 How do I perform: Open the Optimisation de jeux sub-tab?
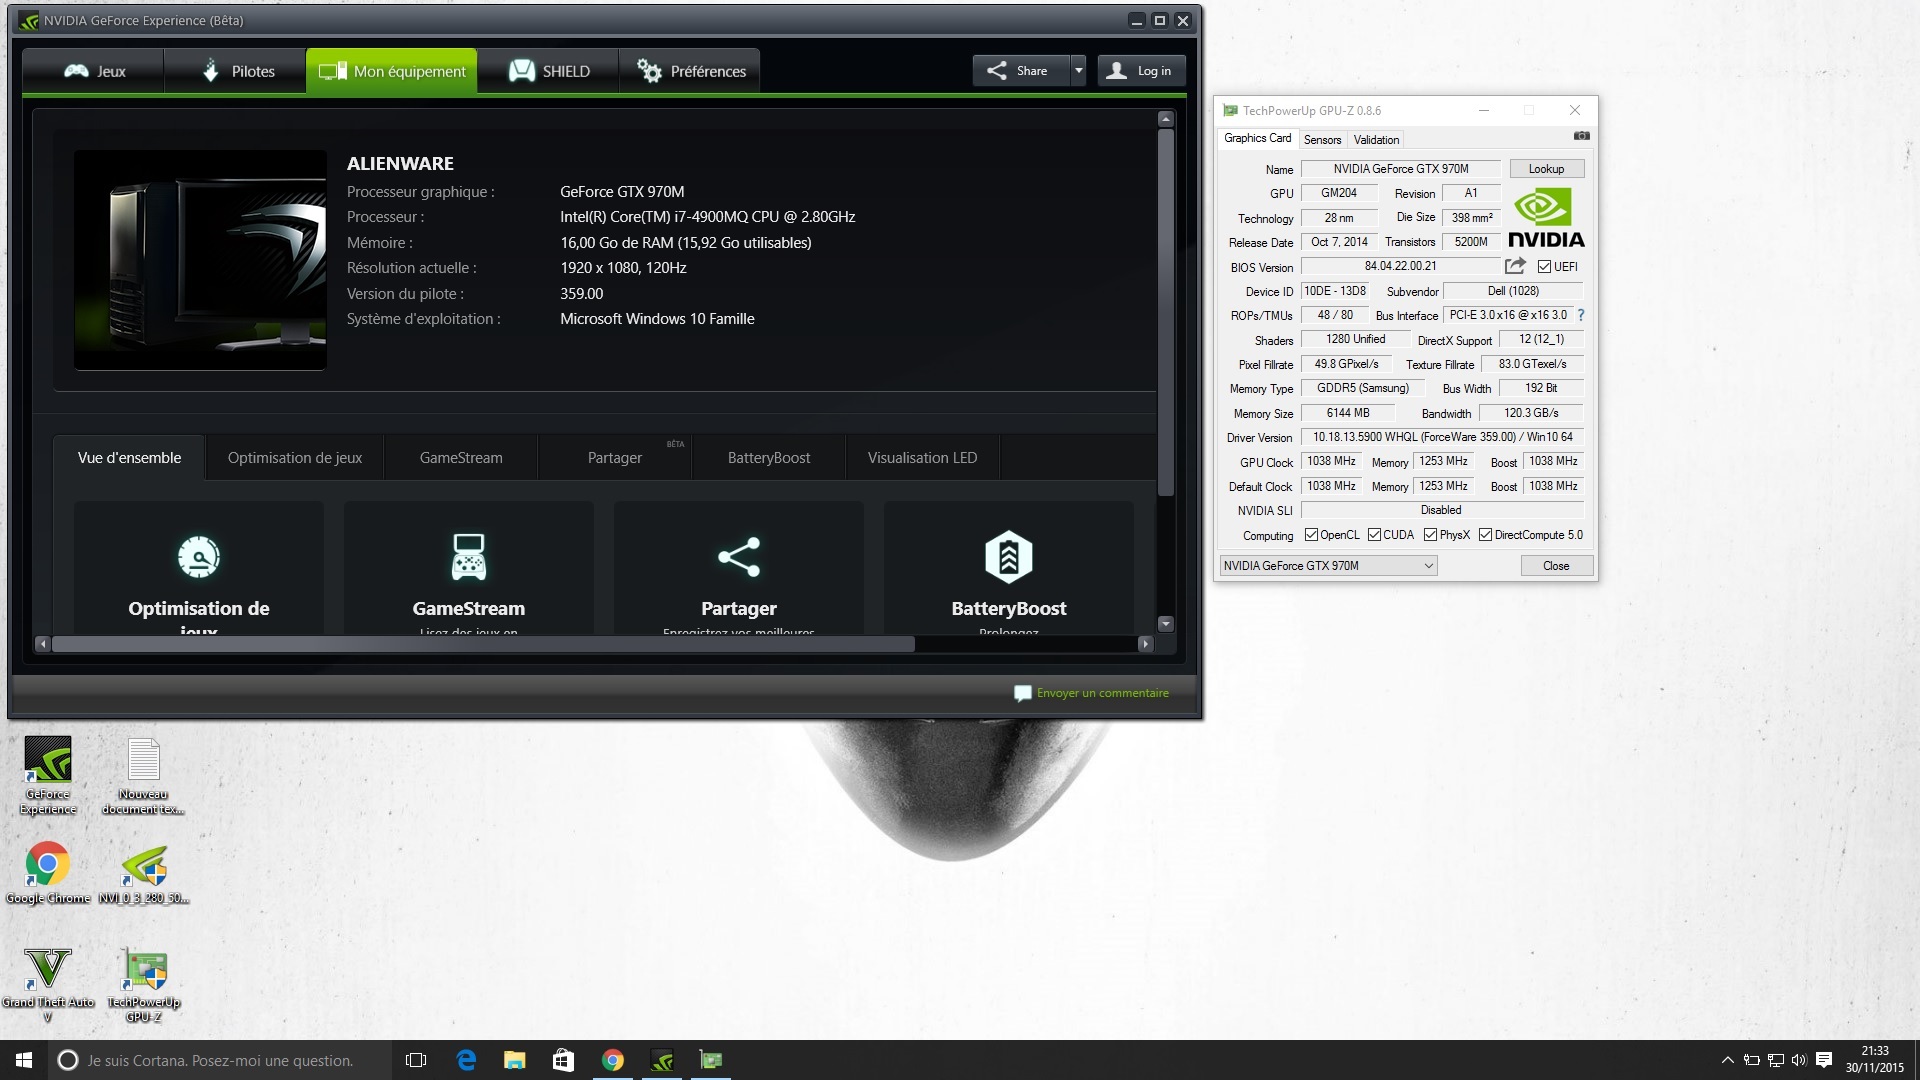pyautogui.click(x=295, y=458)
